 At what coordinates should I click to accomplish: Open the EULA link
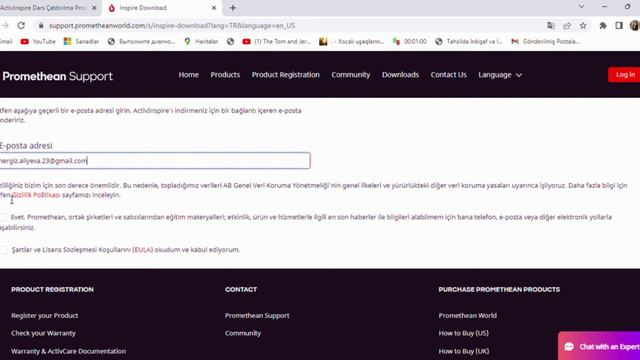[x=142, y=250]
